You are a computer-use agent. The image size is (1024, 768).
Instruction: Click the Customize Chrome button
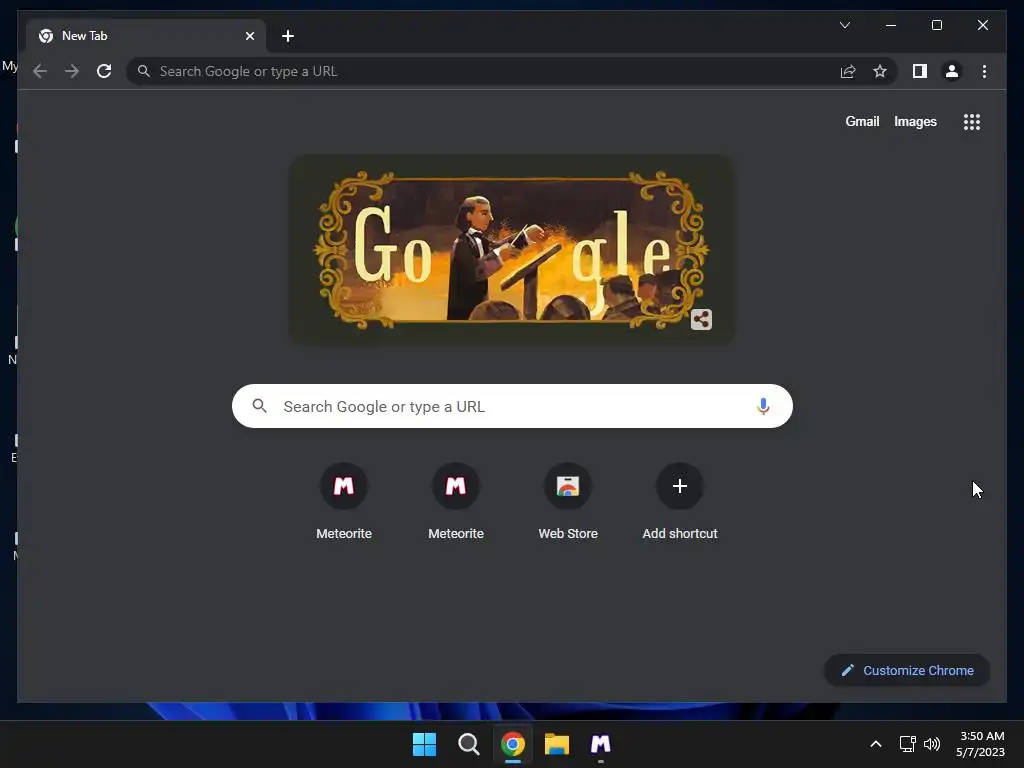906,671
